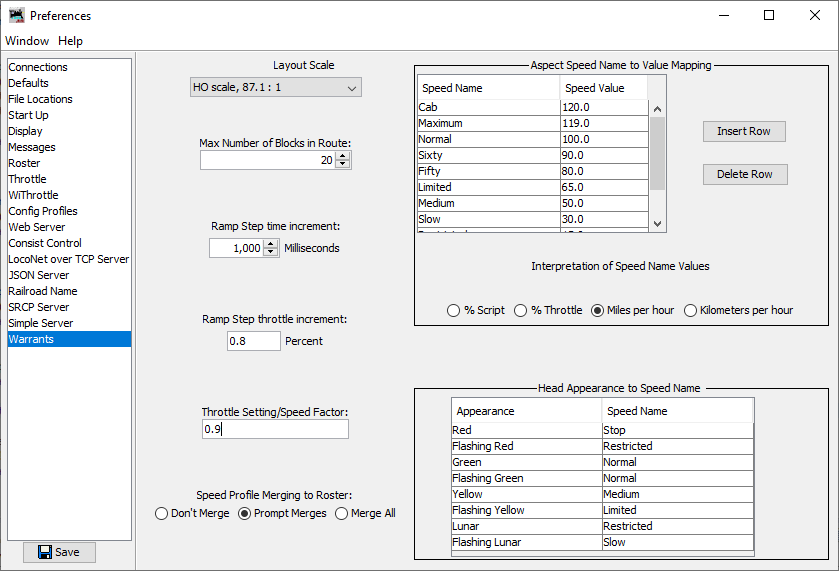
Task: Click the Throttle Setting/Speed Factor field
Action: coord(275,429)
